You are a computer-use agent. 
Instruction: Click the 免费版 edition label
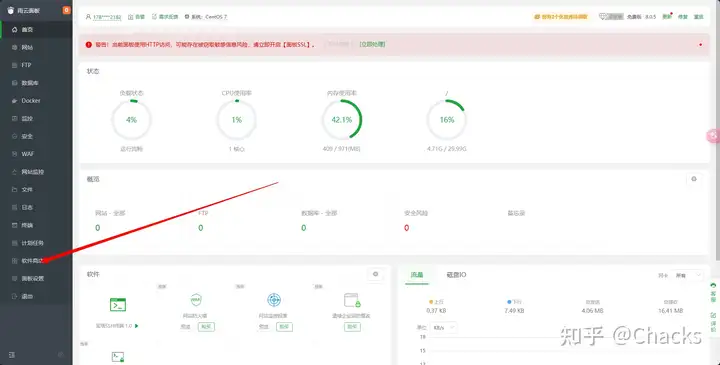coord(634,17)
